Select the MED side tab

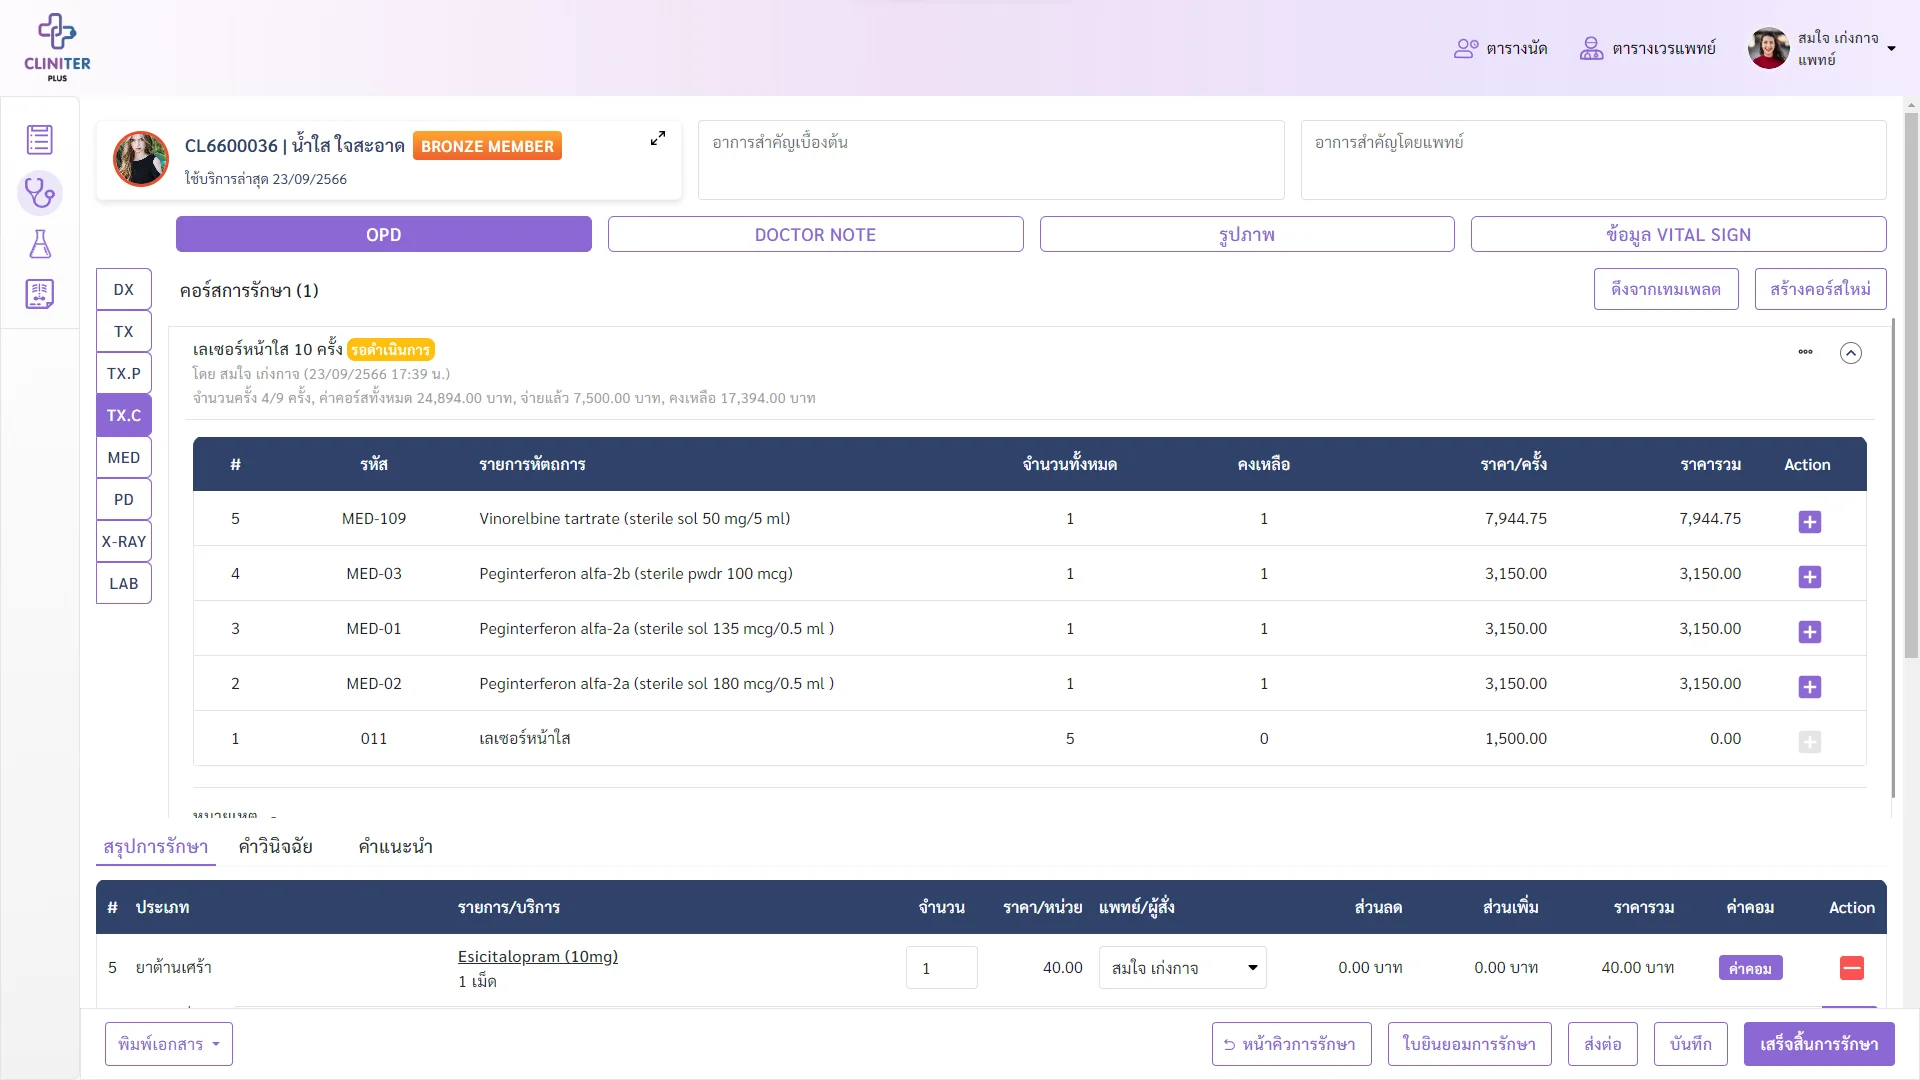click(124, 458)
